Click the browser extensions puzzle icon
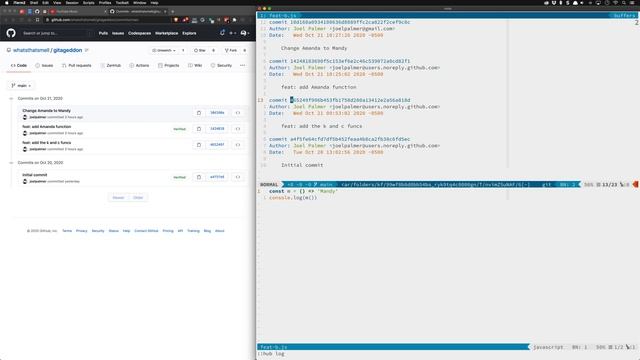 coord(234,20)
